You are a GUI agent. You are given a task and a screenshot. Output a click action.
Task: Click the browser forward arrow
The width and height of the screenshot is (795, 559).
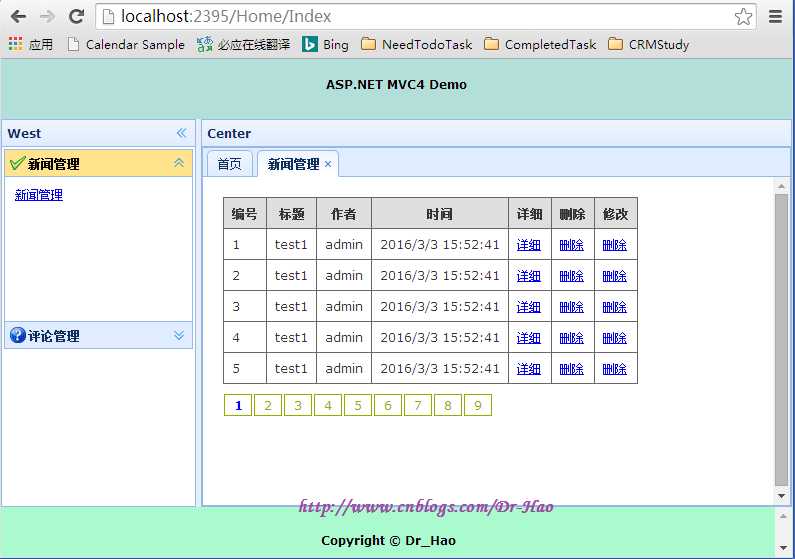click(47, 17)
